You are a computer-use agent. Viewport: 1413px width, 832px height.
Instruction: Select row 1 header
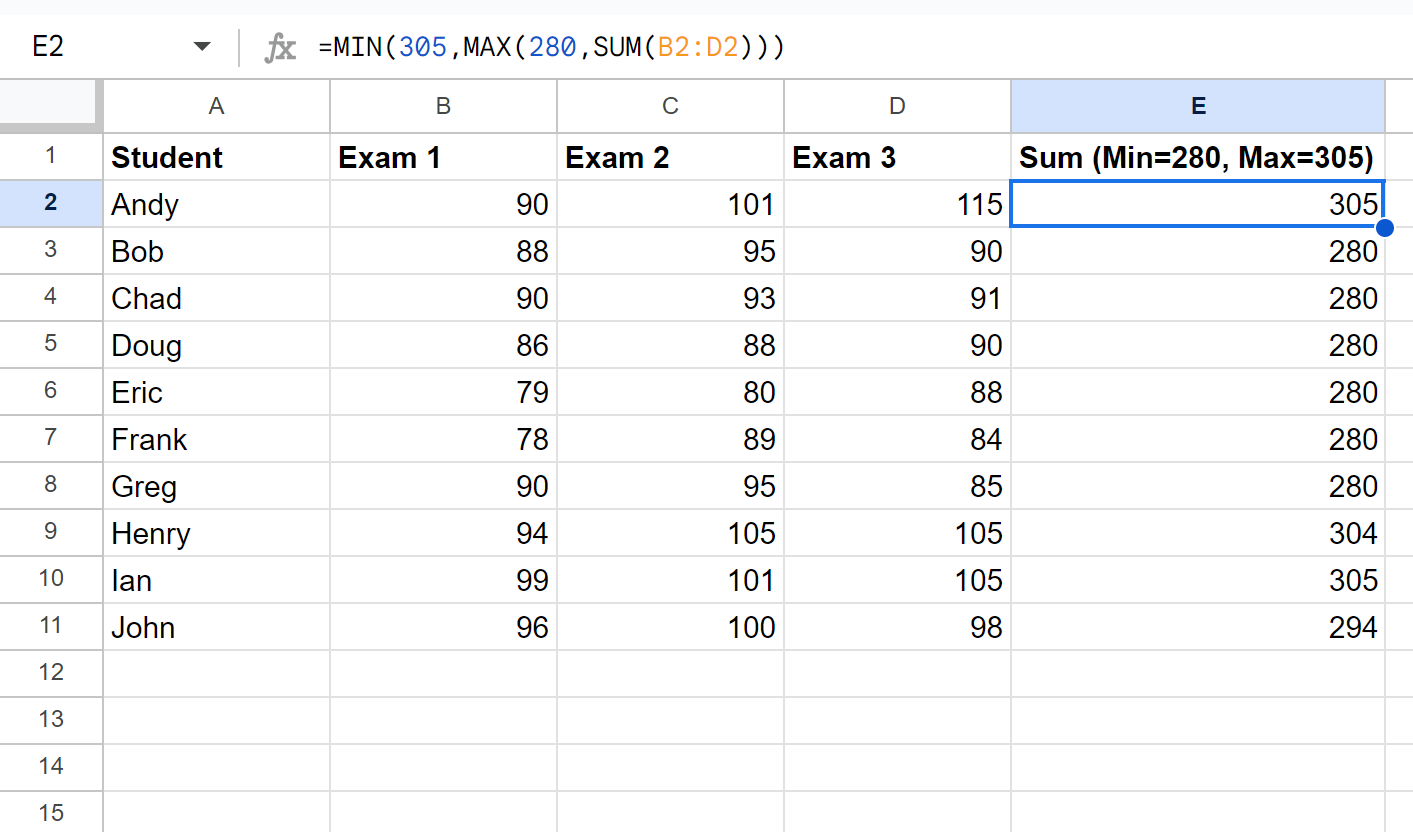coord(51,157)
